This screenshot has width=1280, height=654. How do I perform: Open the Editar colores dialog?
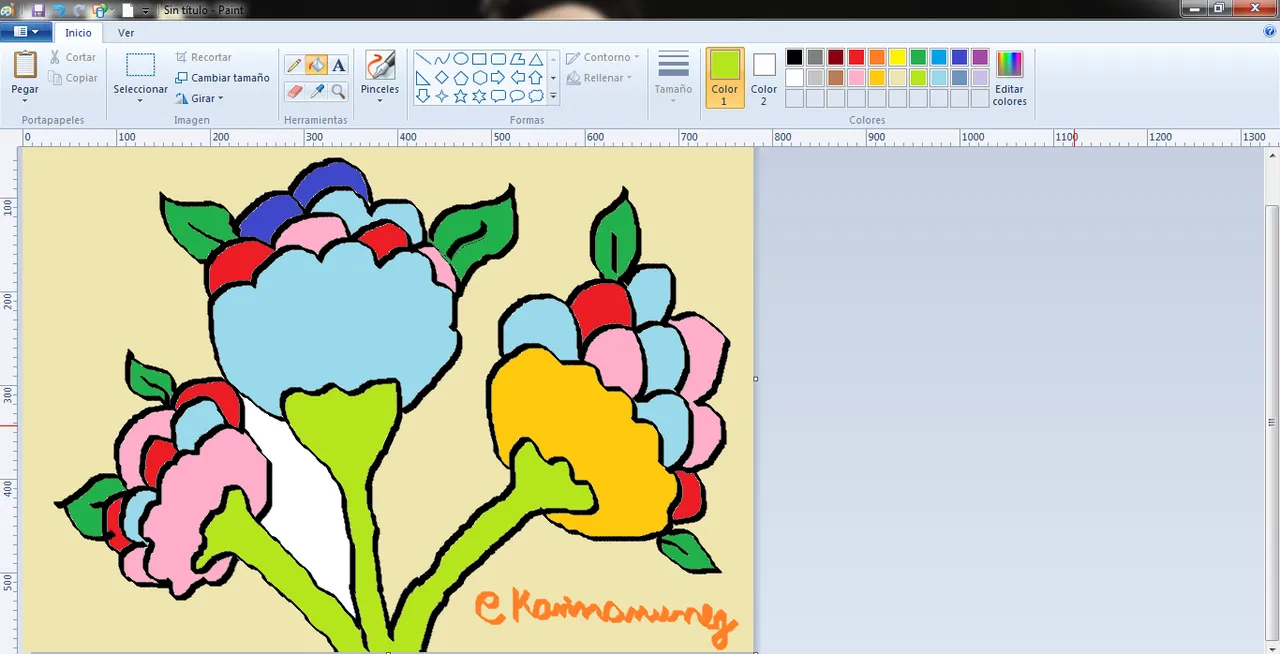(x=1010, y=78)
